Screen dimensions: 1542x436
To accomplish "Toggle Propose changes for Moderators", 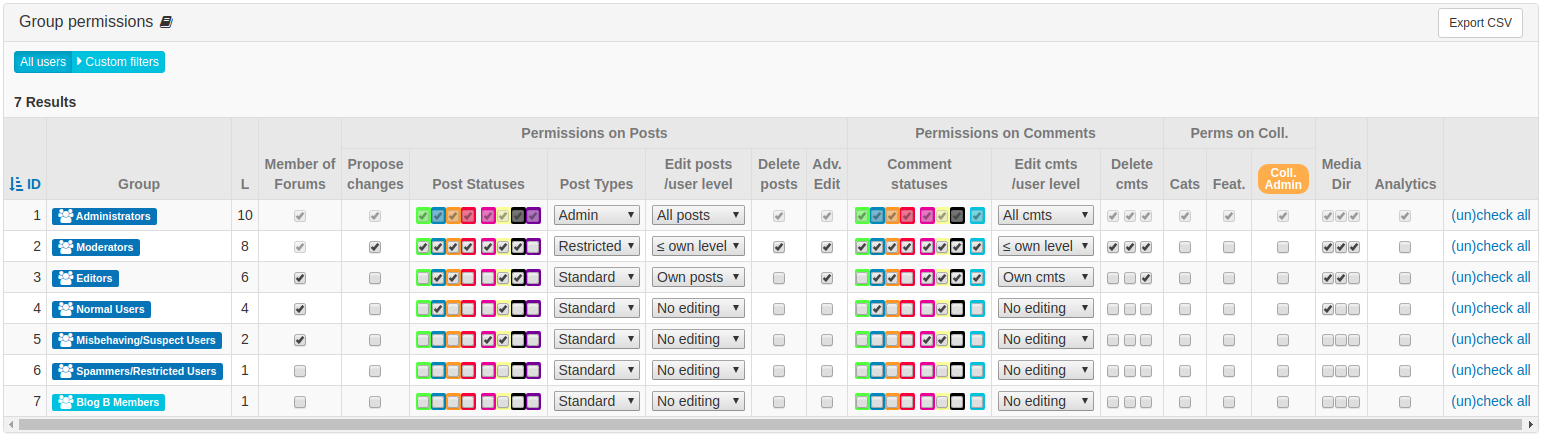I will pyautogui.click(x=375, y=247).
